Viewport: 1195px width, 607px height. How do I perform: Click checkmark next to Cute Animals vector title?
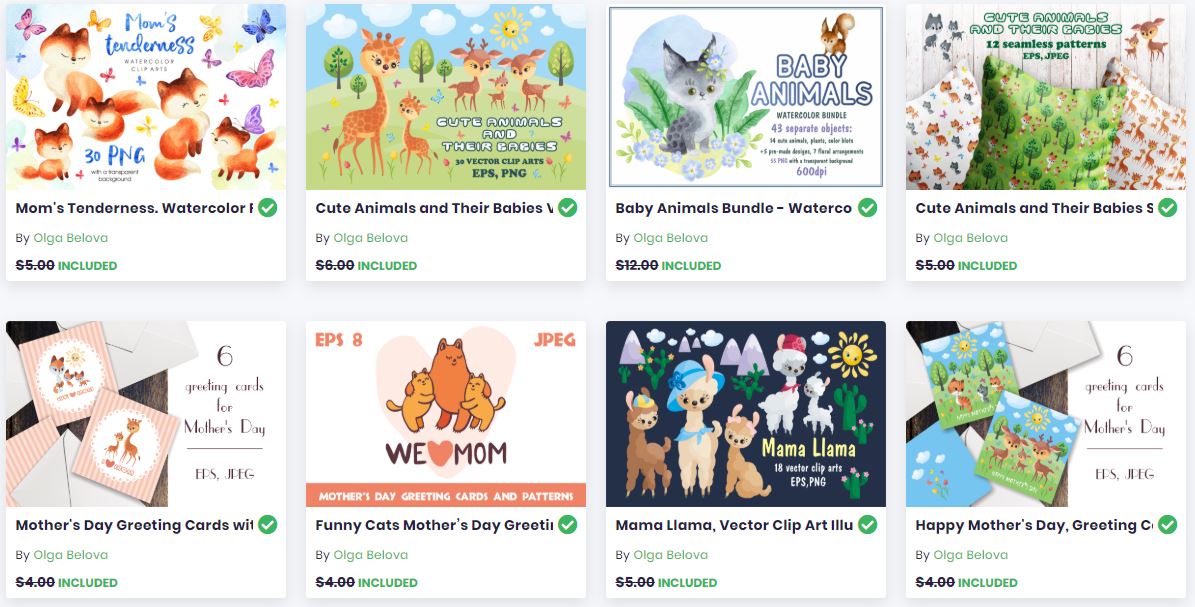(567, 207)
